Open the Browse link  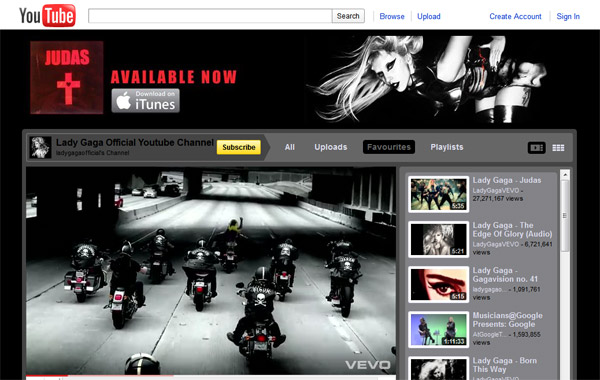pyautogui.click(x=392, y=16)
